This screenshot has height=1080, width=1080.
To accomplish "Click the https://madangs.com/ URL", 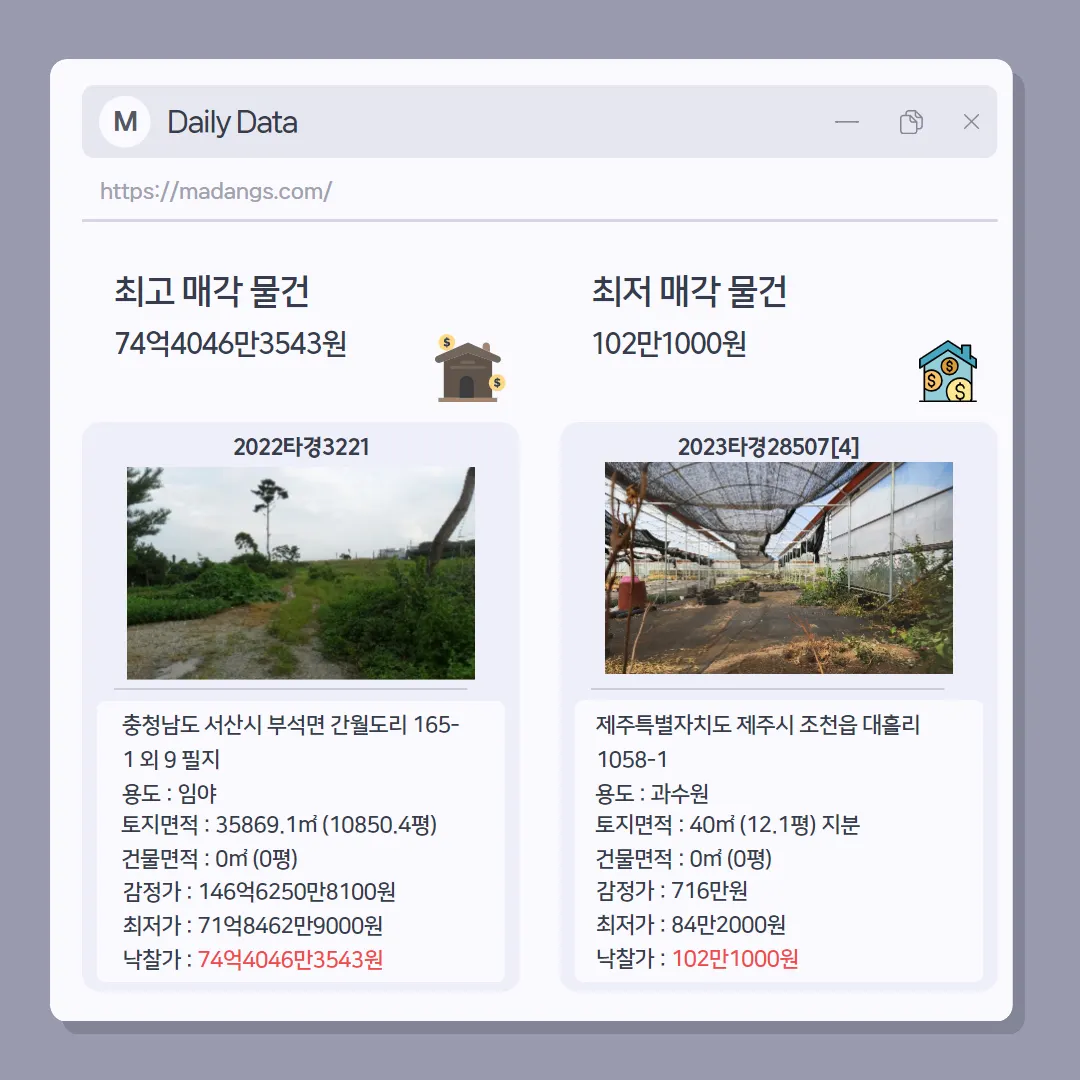I will click(216, 191).
